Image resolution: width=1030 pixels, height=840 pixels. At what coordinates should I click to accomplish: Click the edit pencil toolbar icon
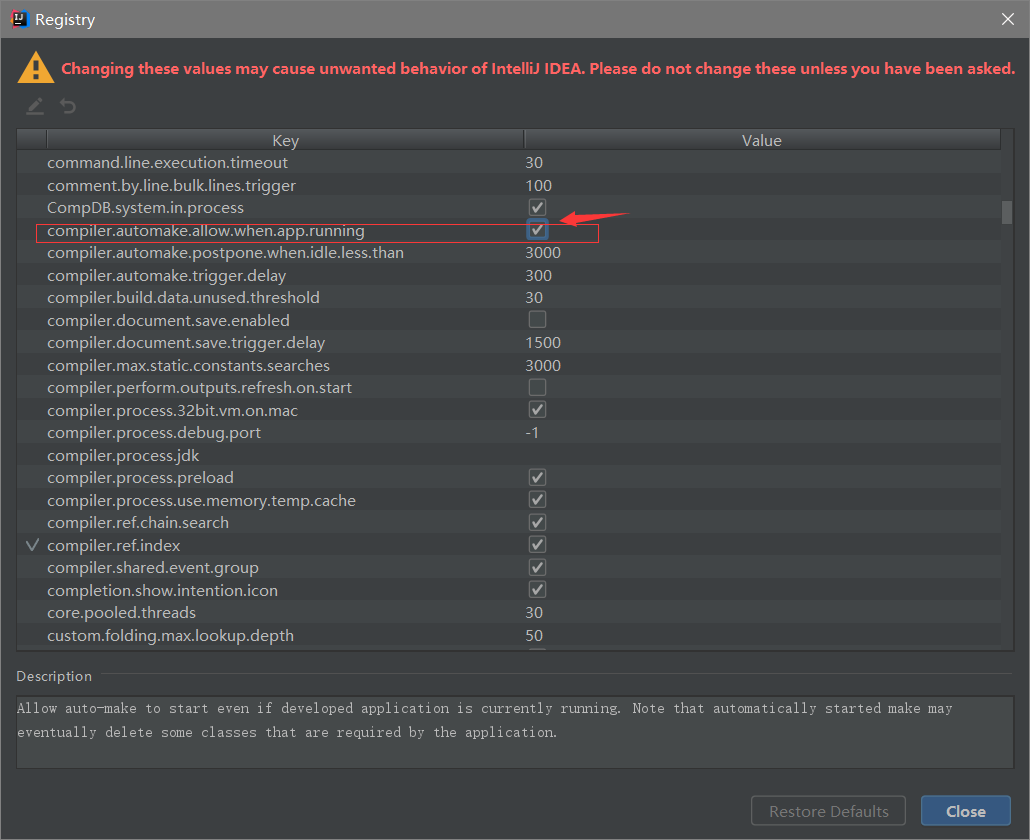pos(35,106)
